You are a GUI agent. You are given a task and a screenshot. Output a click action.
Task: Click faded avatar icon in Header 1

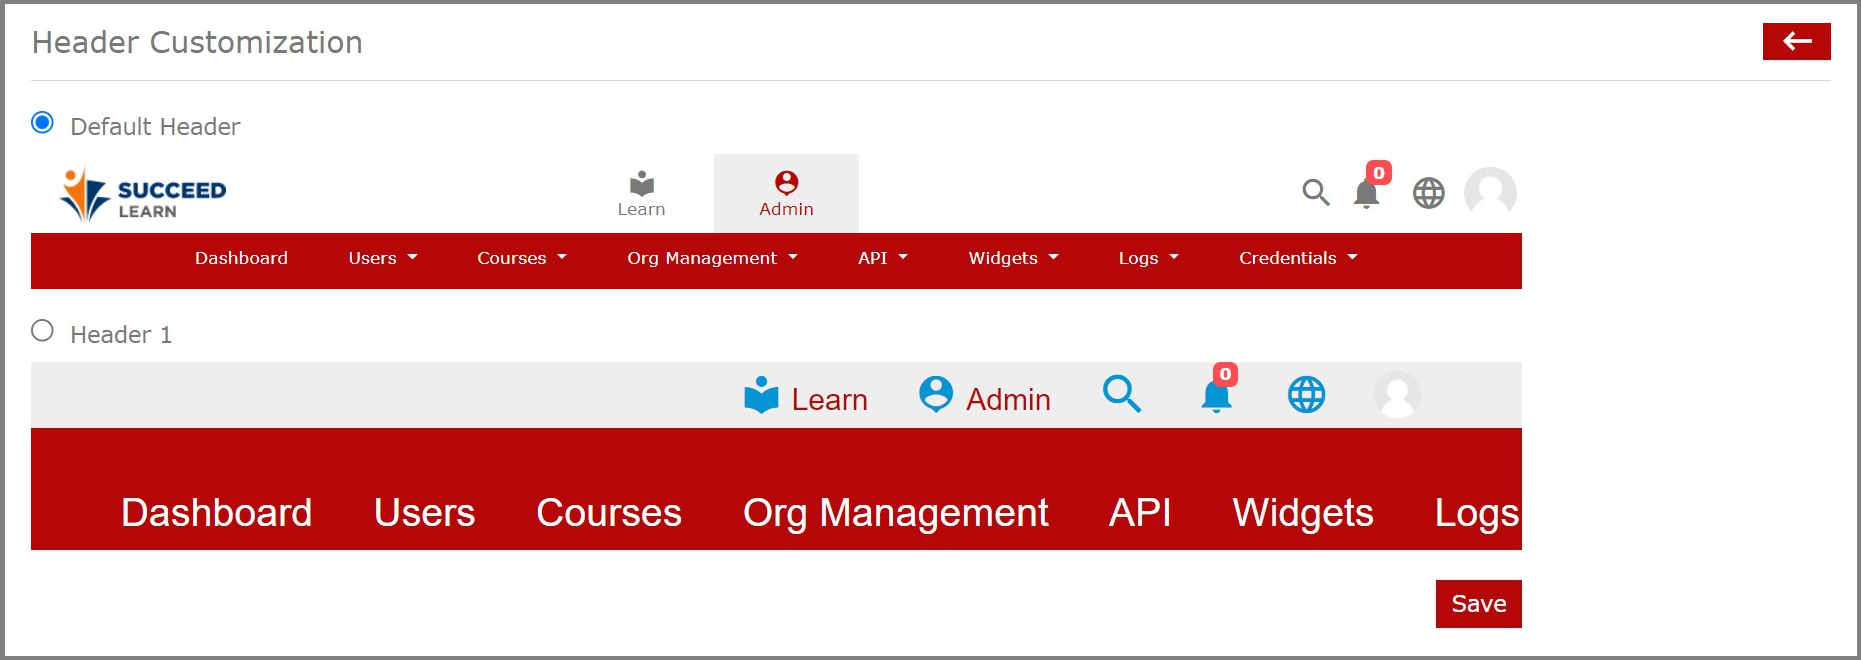pos(1397,394)
